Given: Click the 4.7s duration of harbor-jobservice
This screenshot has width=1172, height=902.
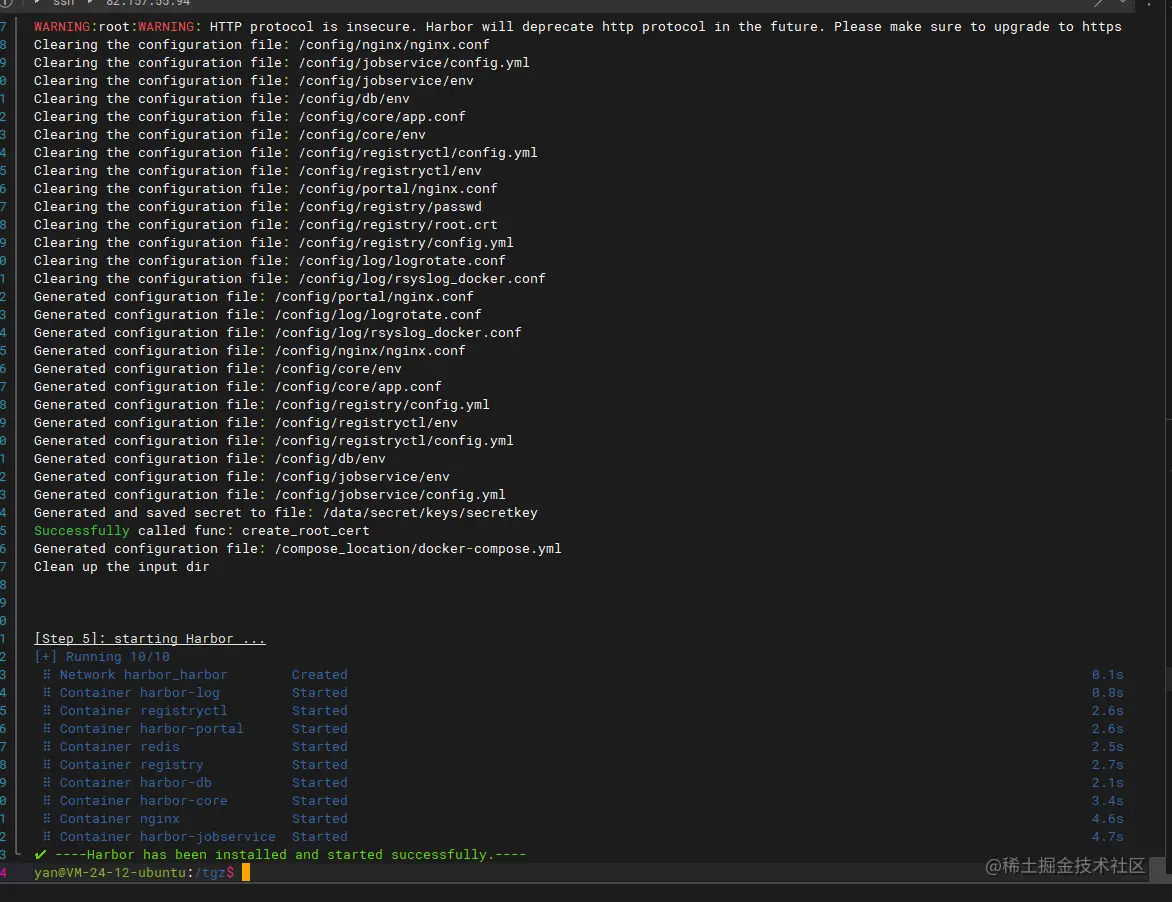Looking at the screenshot, I should tap(1107, 836).
